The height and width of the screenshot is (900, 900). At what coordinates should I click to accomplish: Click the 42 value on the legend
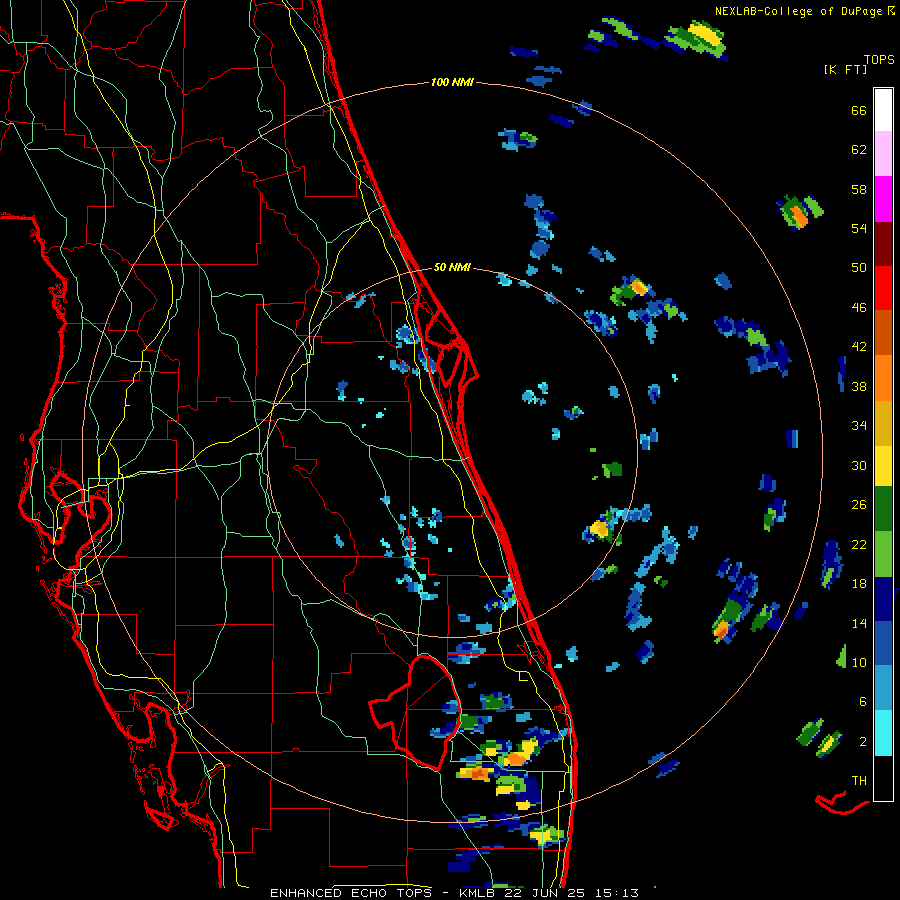[859, 347]
